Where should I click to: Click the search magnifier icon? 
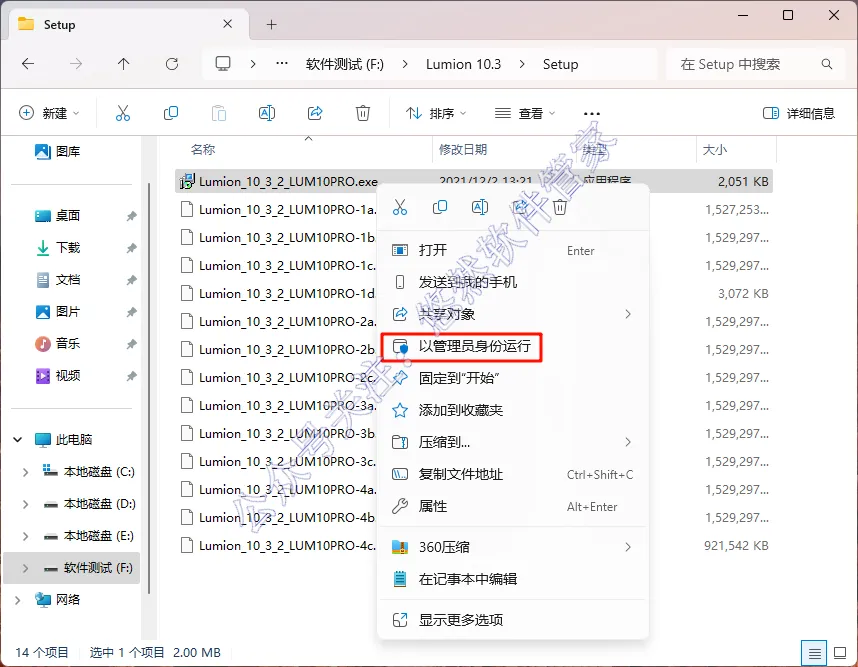[x=827, y=64]
